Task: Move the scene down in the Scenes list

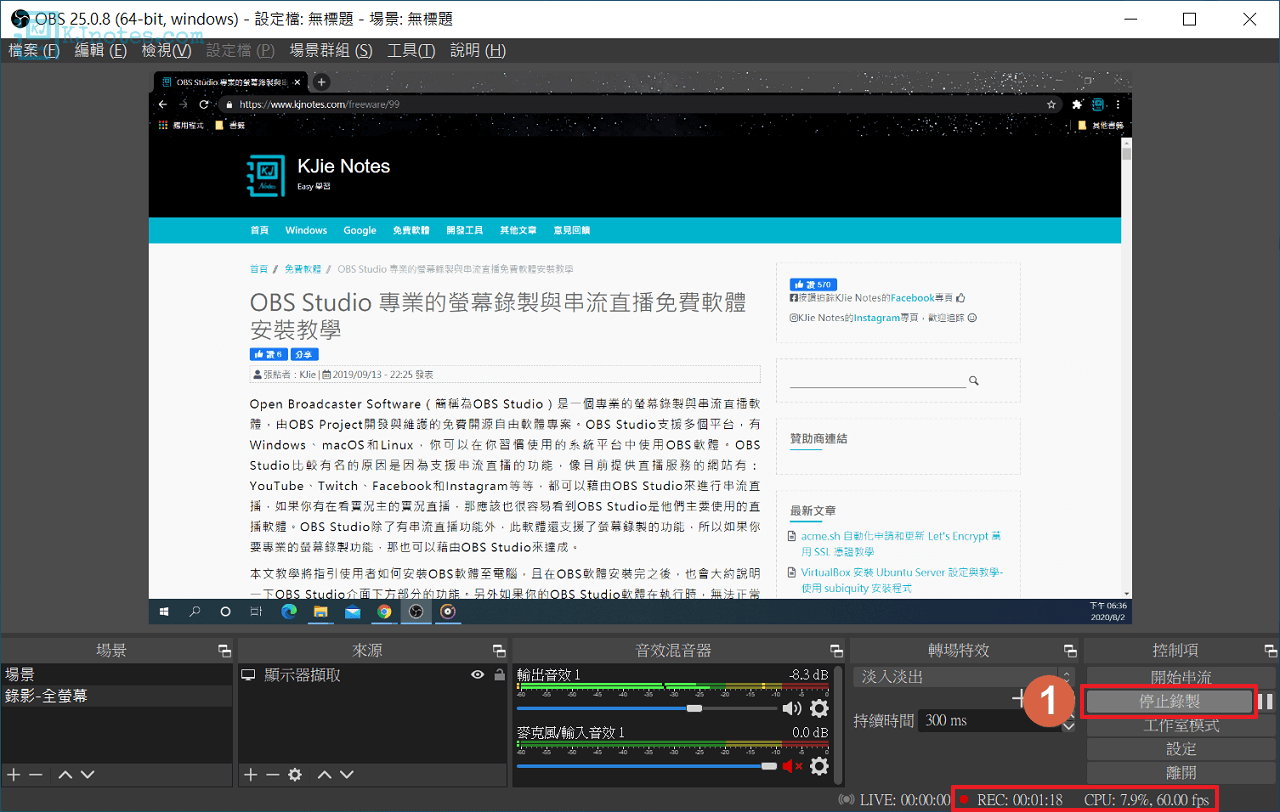Action: tap(87, 775)
